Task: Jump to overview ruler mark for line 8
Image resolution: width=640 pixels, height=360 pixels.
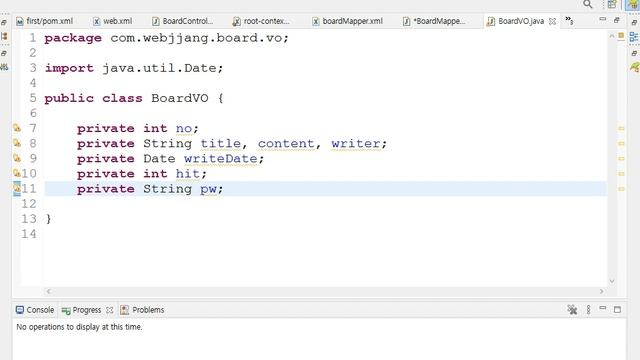Action: click(621, 144)
